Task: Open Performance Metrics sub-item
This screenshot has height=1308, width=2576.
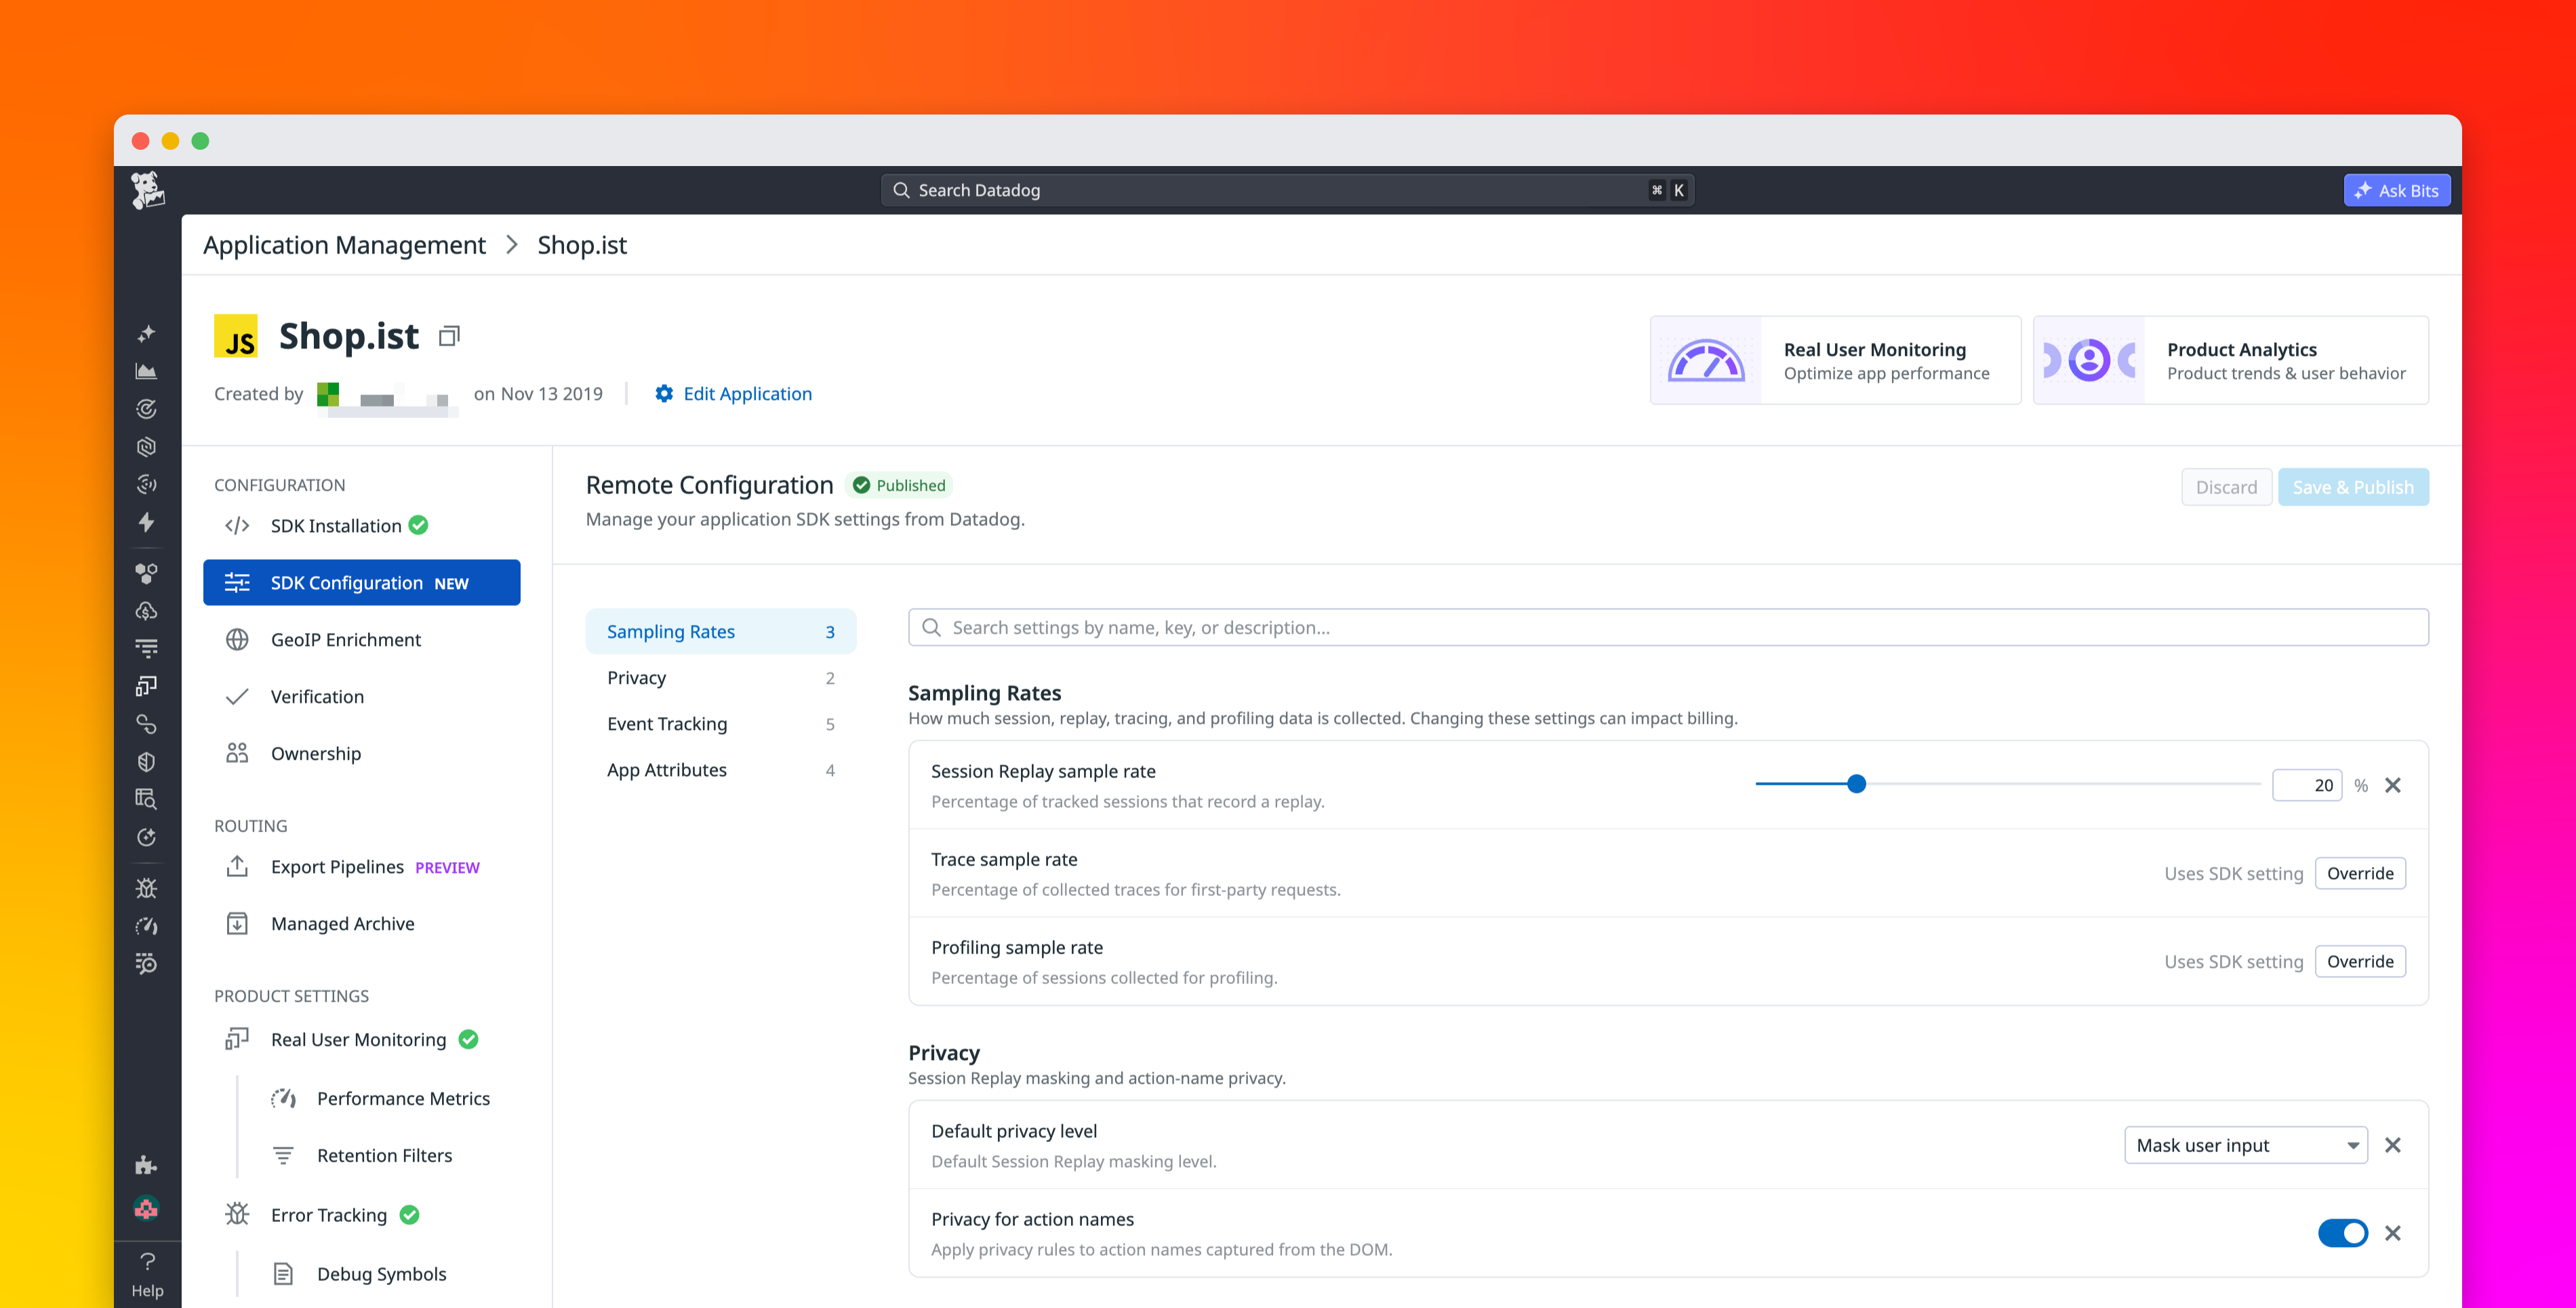Action: coord(385,1099)
